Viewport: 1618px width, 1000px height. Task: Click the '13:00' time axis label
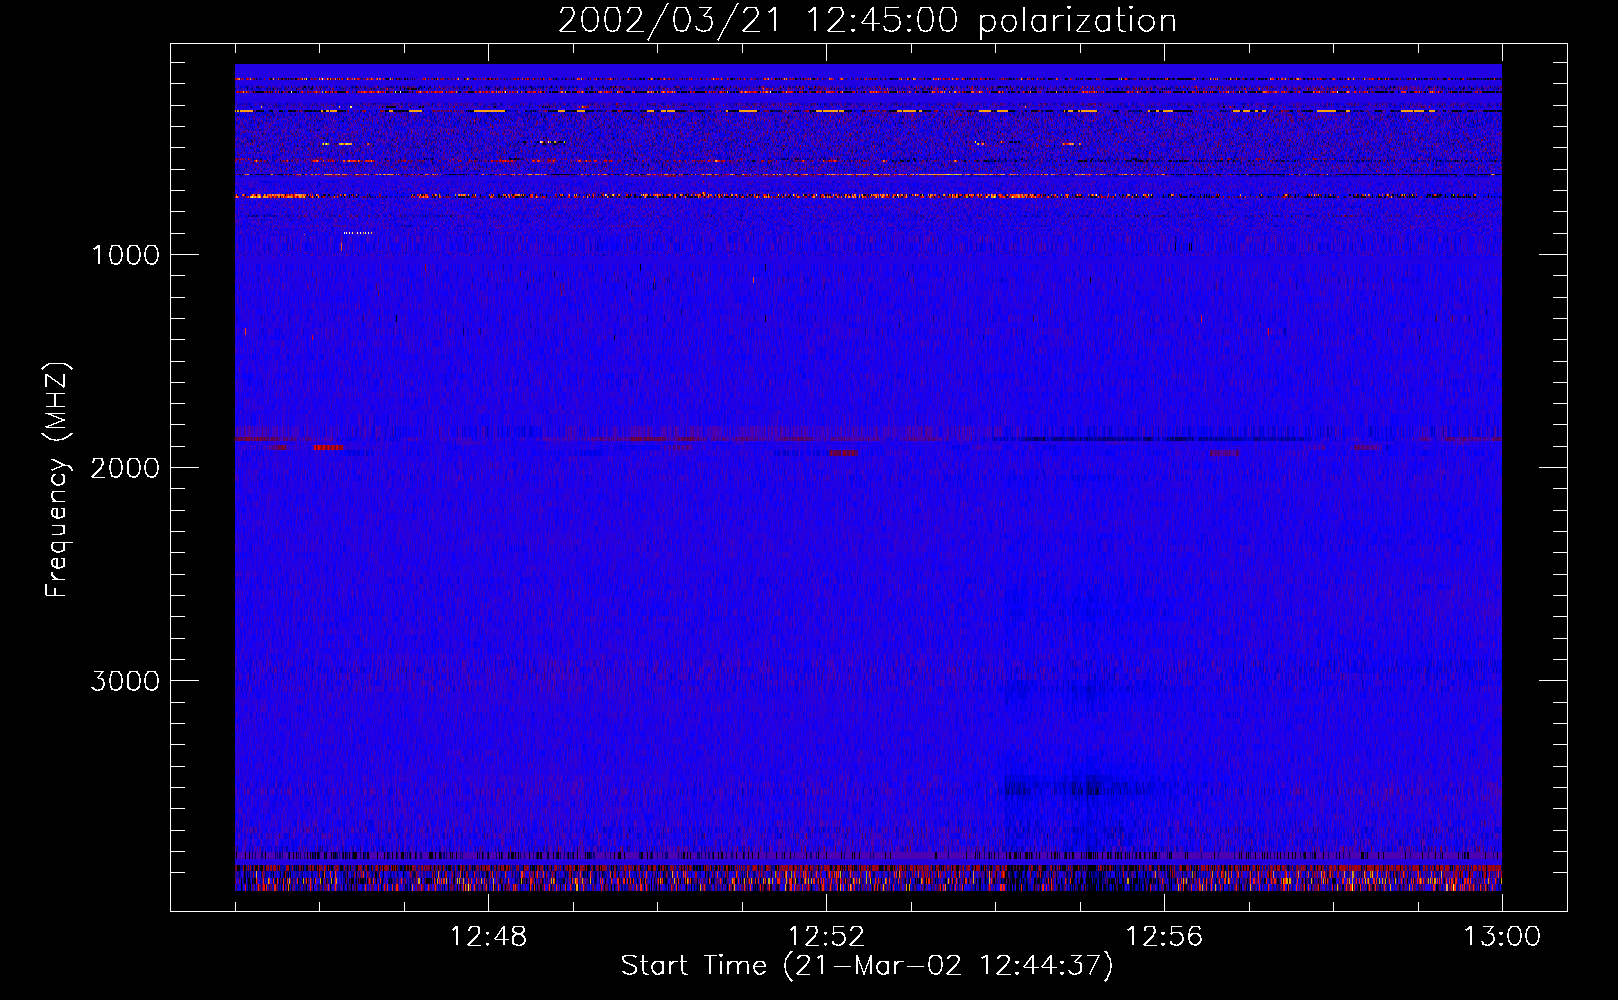tap(1502, 937)
